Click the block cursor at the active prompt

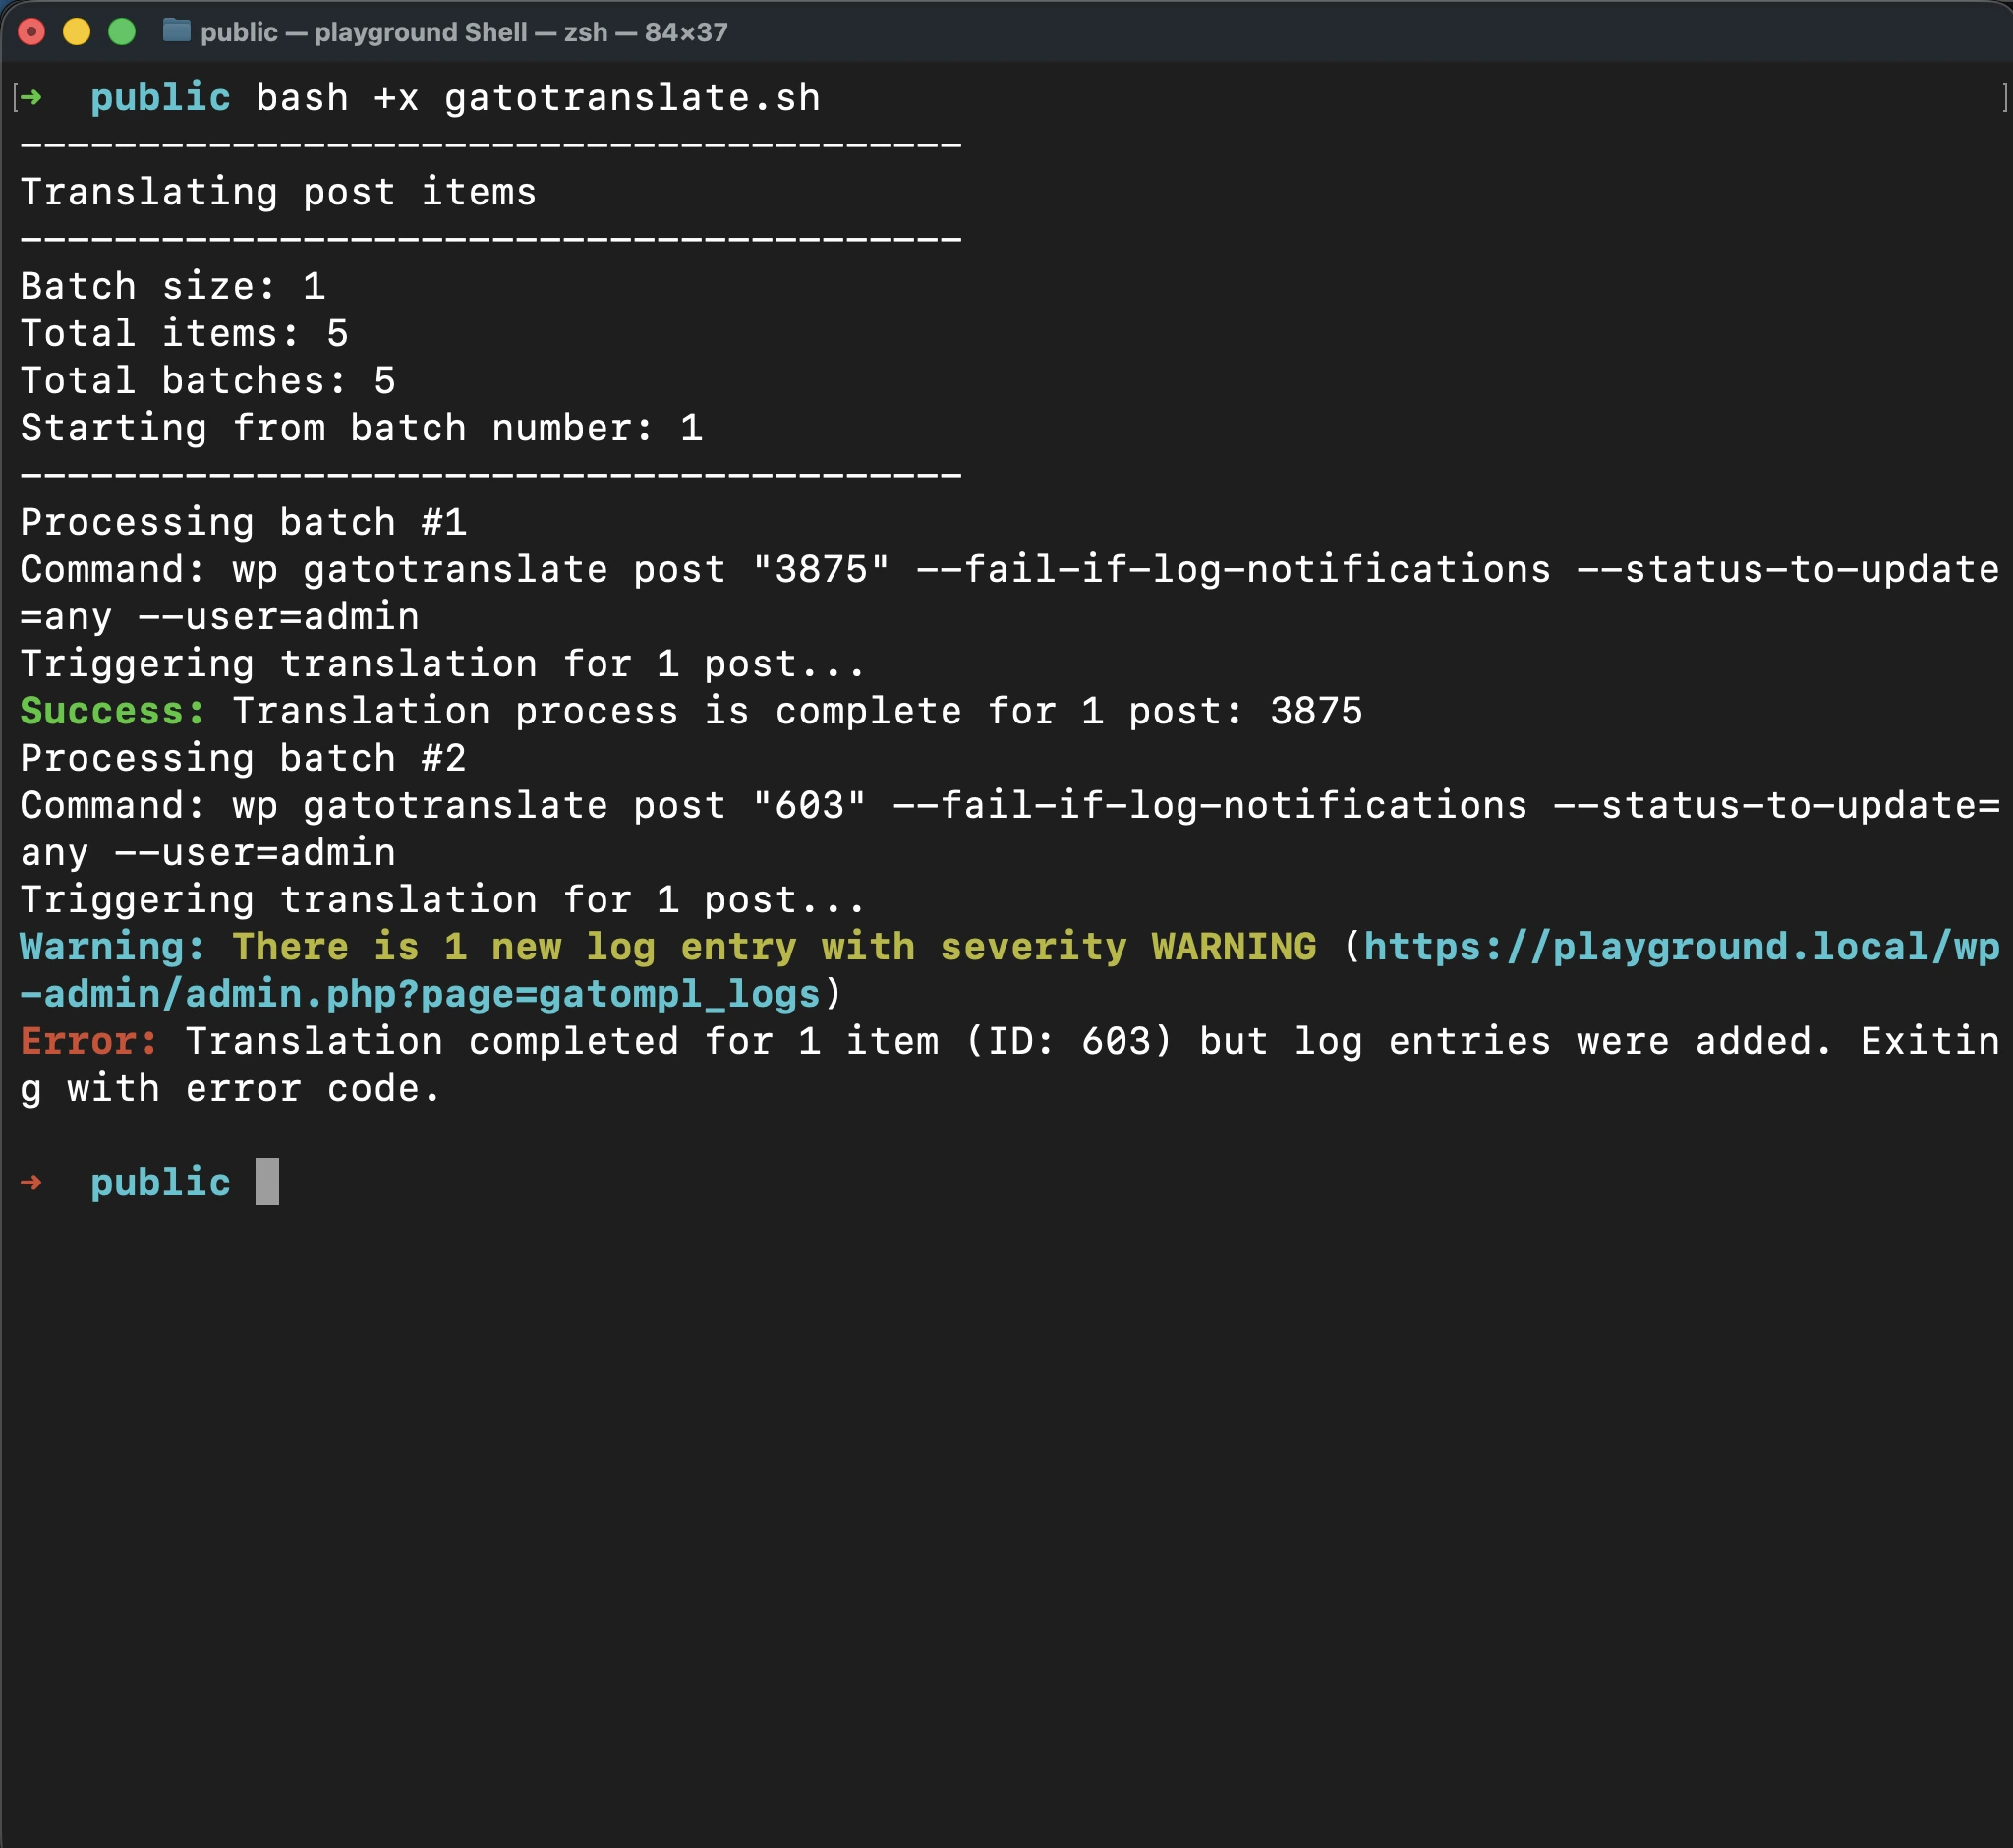click(269, 1182)
